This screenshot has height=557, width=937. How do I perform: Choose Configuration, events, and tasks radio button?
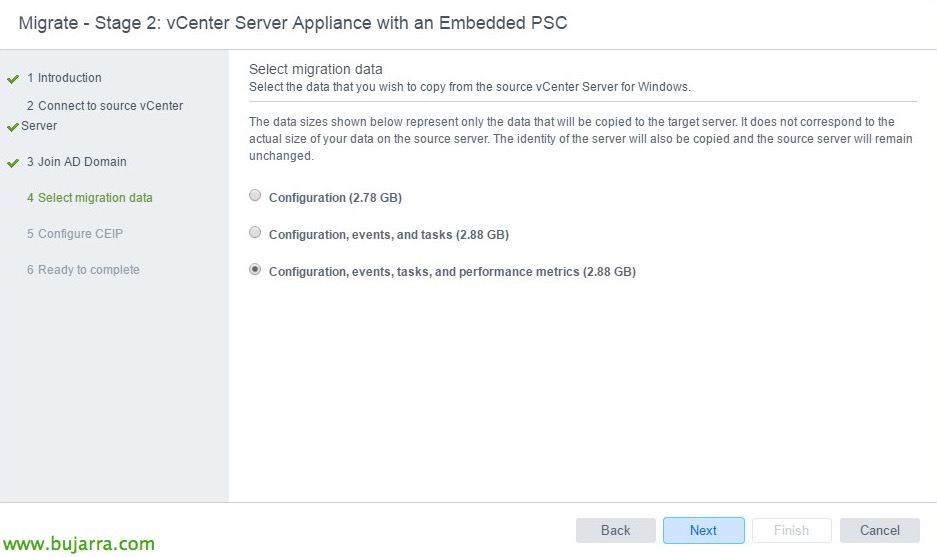(x=255, y=233)
